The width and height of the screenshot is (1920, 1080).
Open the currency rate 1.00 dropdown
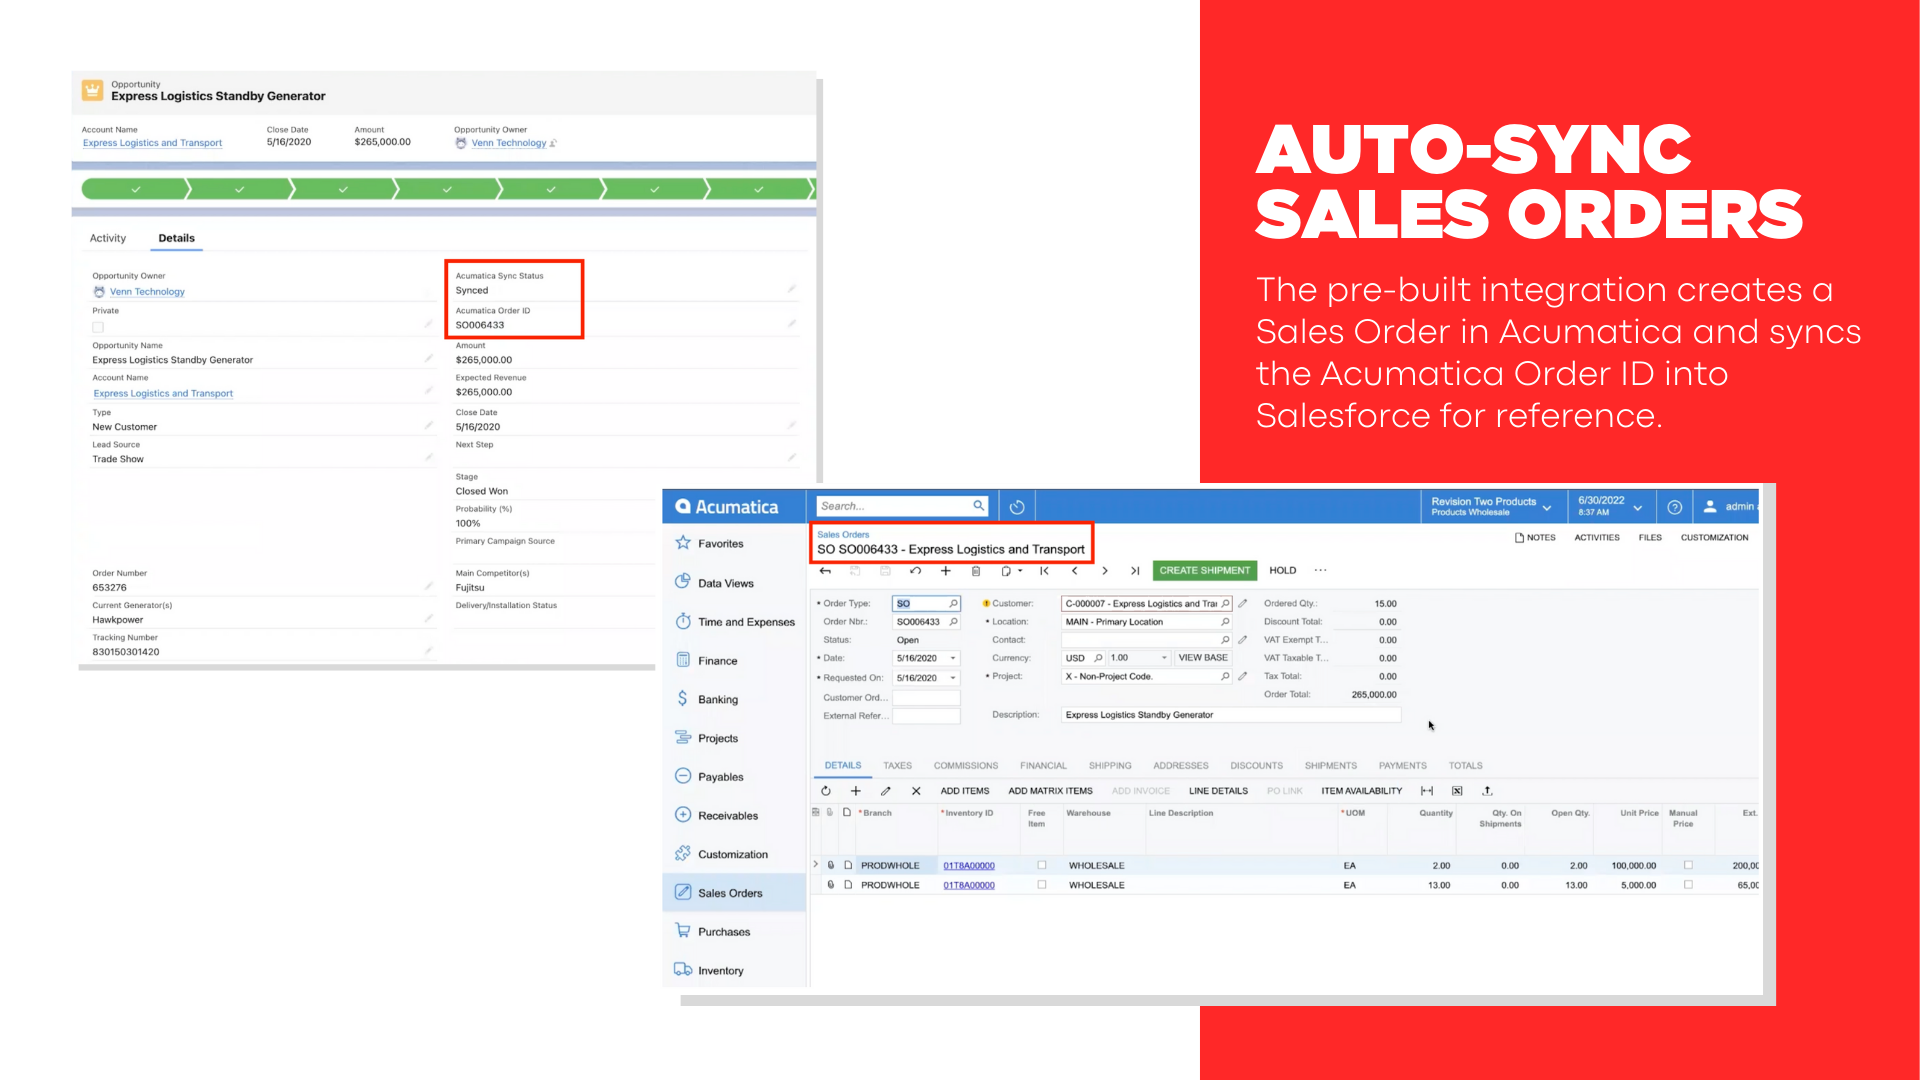pos(1164,658)
